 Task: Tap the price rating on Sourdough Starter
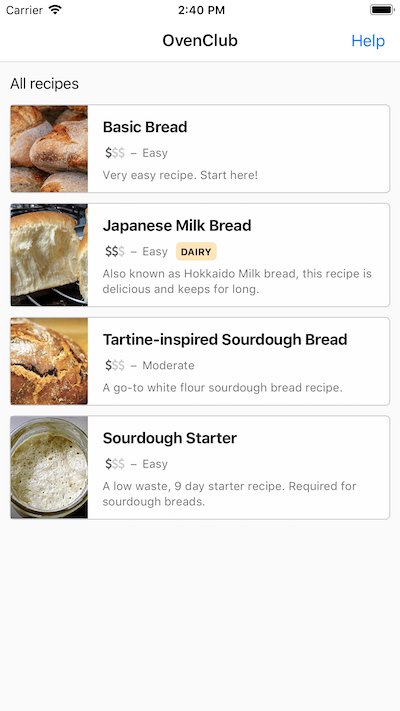click(115, 464)
